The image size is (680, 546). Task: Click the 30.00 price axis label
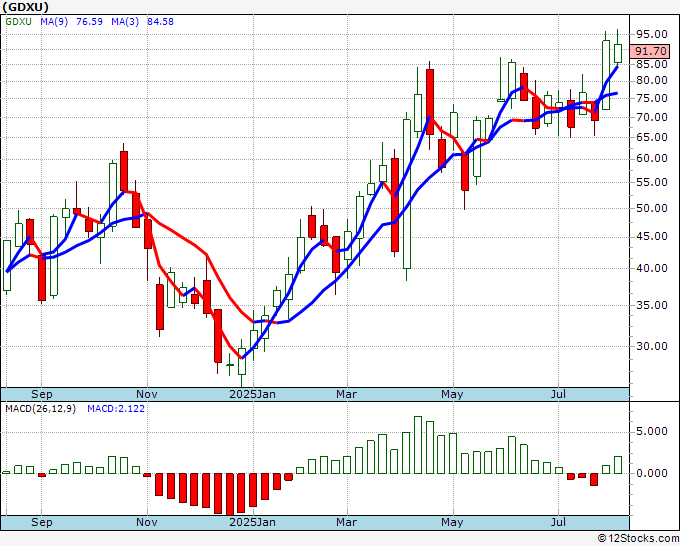651,346
